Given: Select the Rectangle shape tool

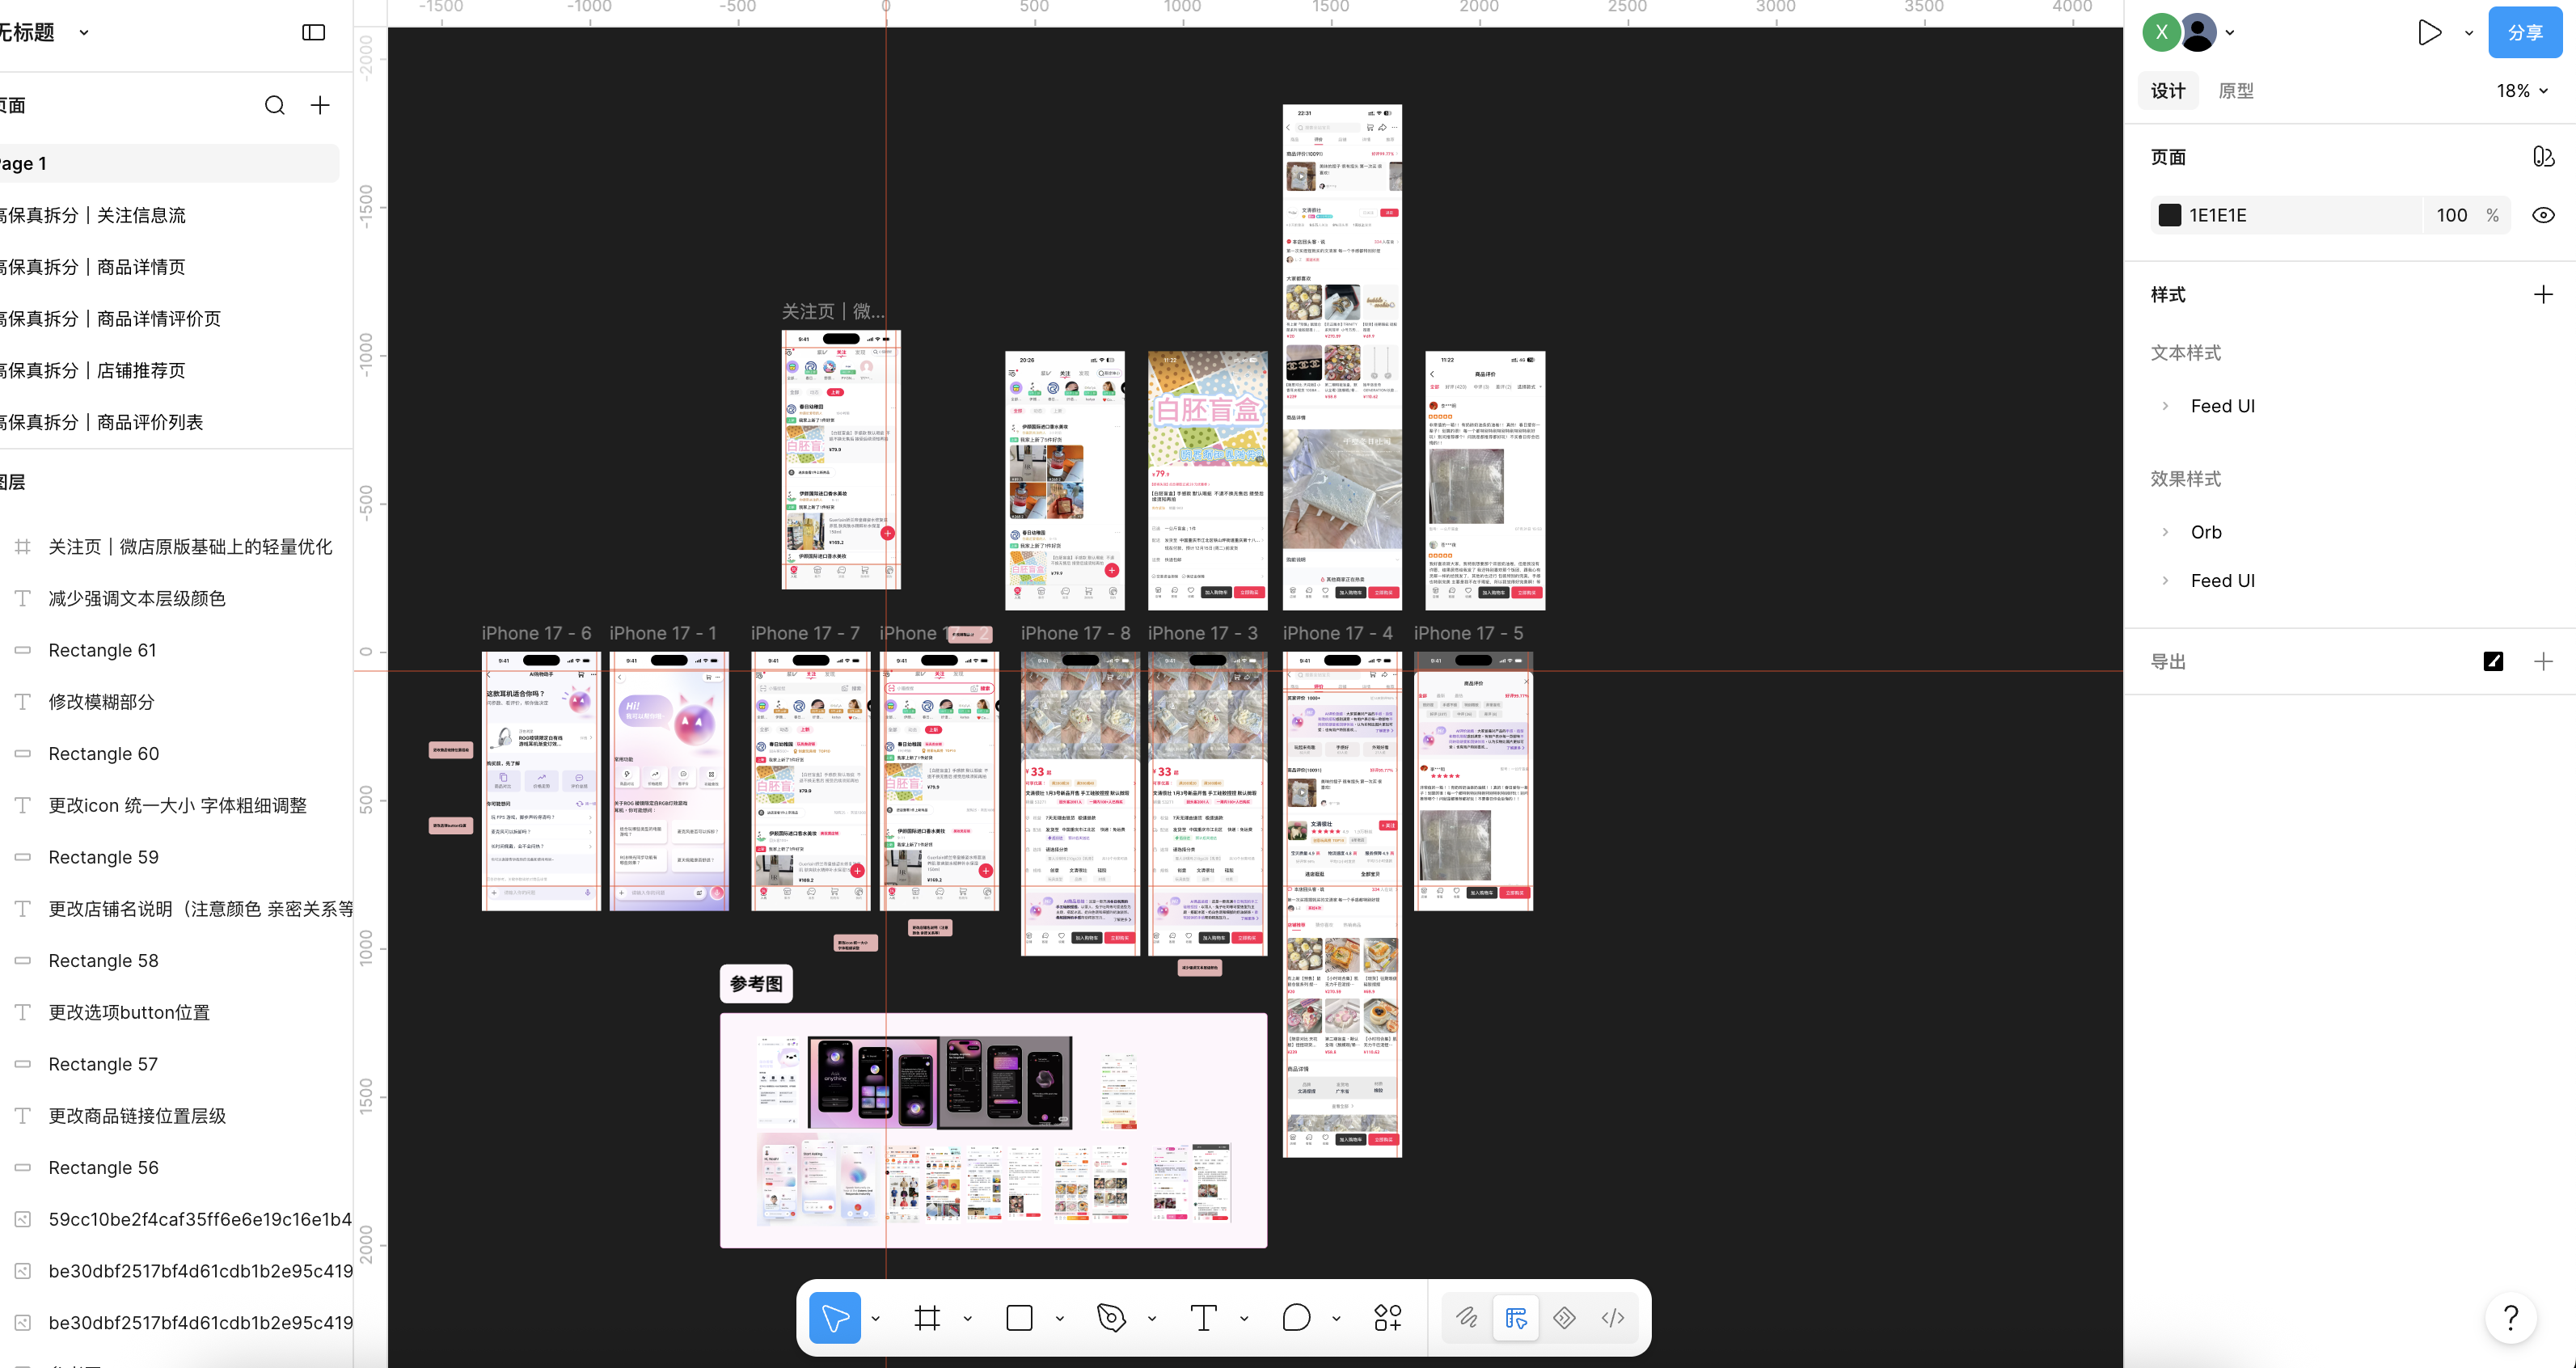Looking at the screenshot, I should click(1019, 1318).
